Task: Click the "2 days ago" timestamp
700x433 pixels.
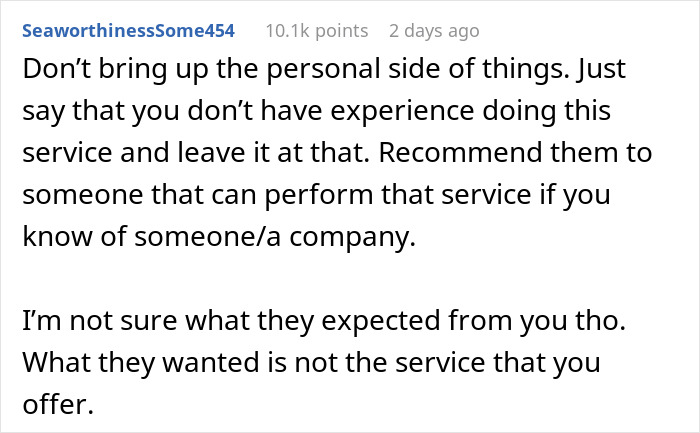Action: pyautogui.click(x=434, y=31)
